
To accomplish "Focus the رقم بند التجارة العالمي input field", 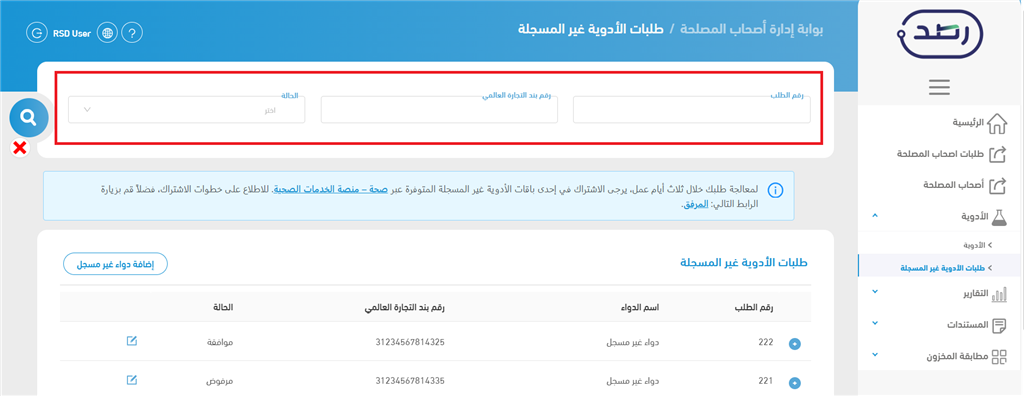I will (439, 110).
